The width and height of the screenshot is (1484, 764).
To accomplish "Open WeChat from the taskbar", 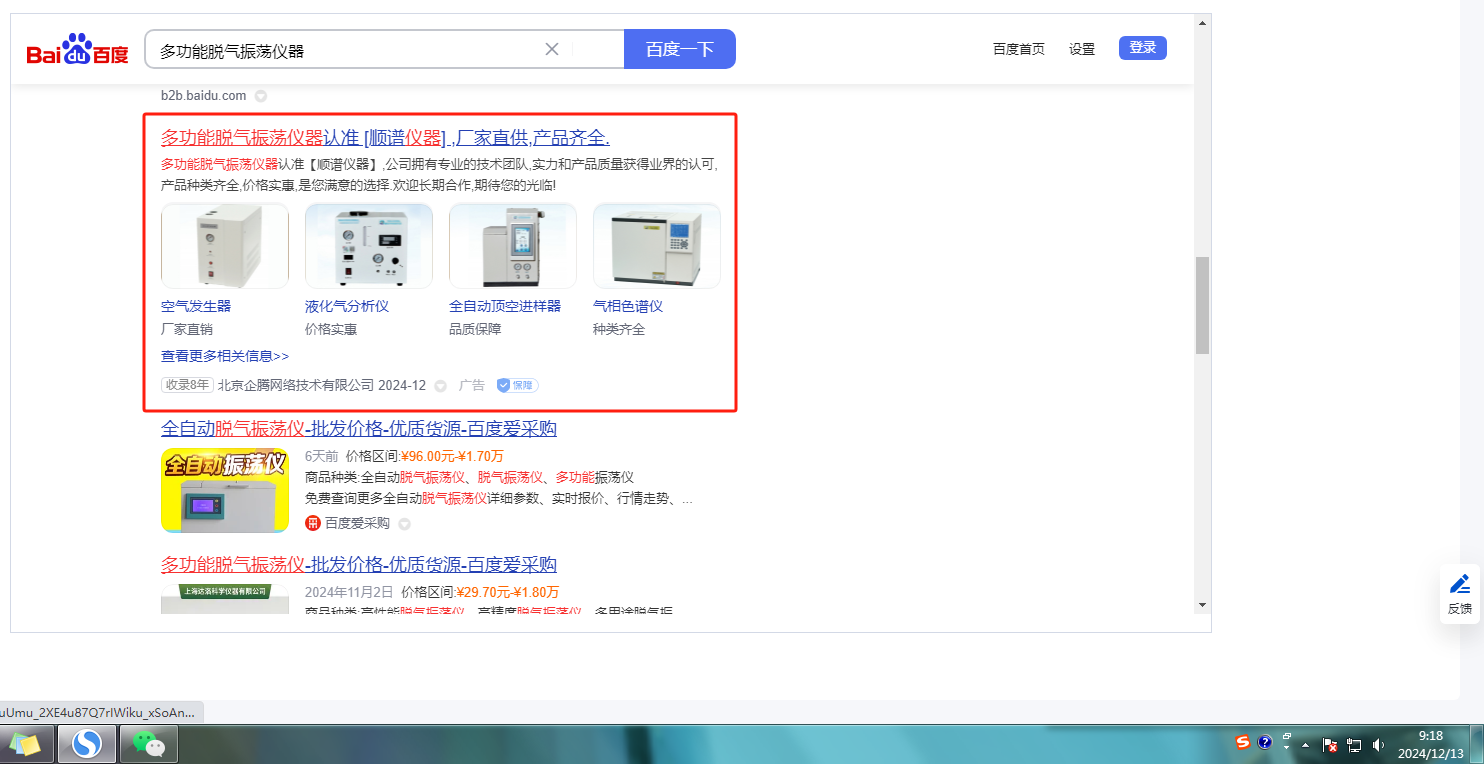I will point(149,744).
